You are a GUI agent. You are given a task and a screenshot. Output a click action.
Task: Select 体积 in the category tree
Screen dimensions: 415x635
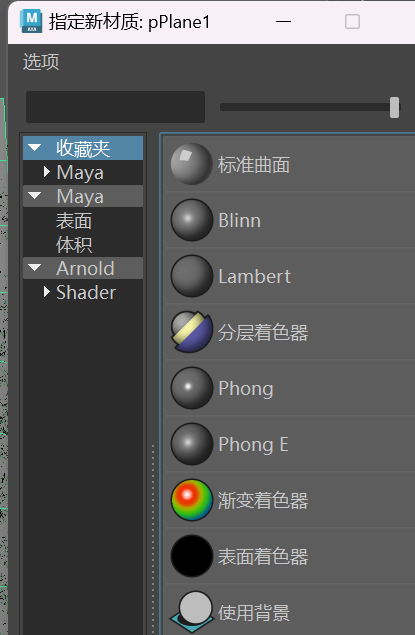pyautogui.click(x=74, y=245)
